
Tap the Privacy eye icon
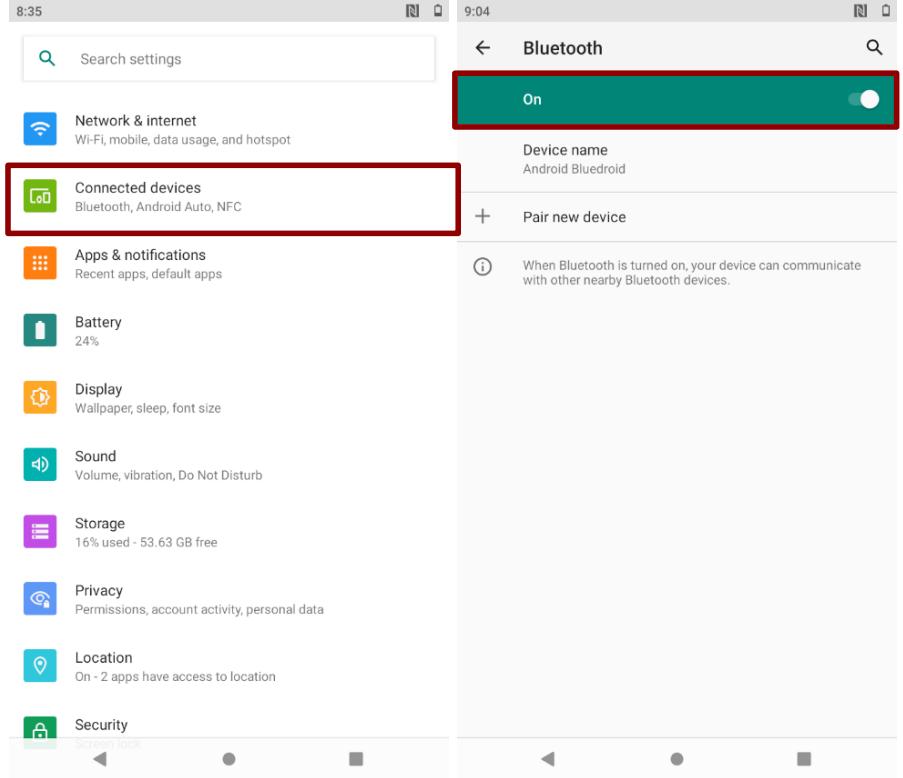click(x=40, y=599)
